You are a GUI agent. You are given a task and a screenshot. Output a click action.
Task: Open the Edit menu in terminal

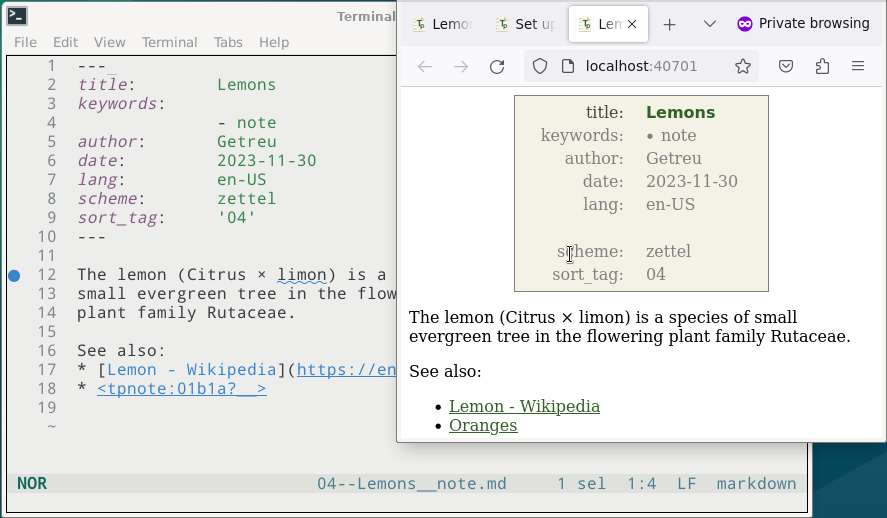click(x=66, y=42)
